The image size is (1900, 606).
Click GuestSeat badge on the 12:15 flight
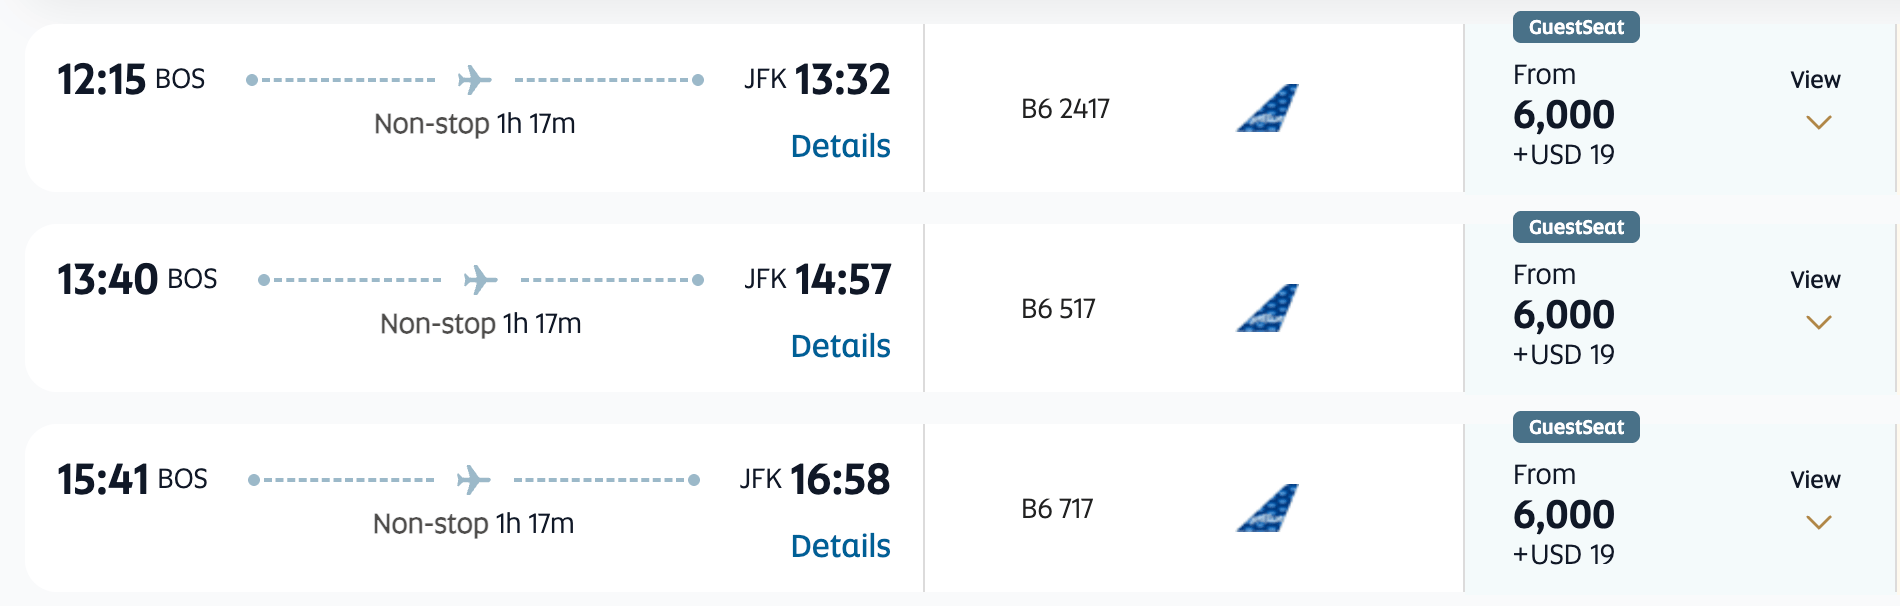point(1576,27)
